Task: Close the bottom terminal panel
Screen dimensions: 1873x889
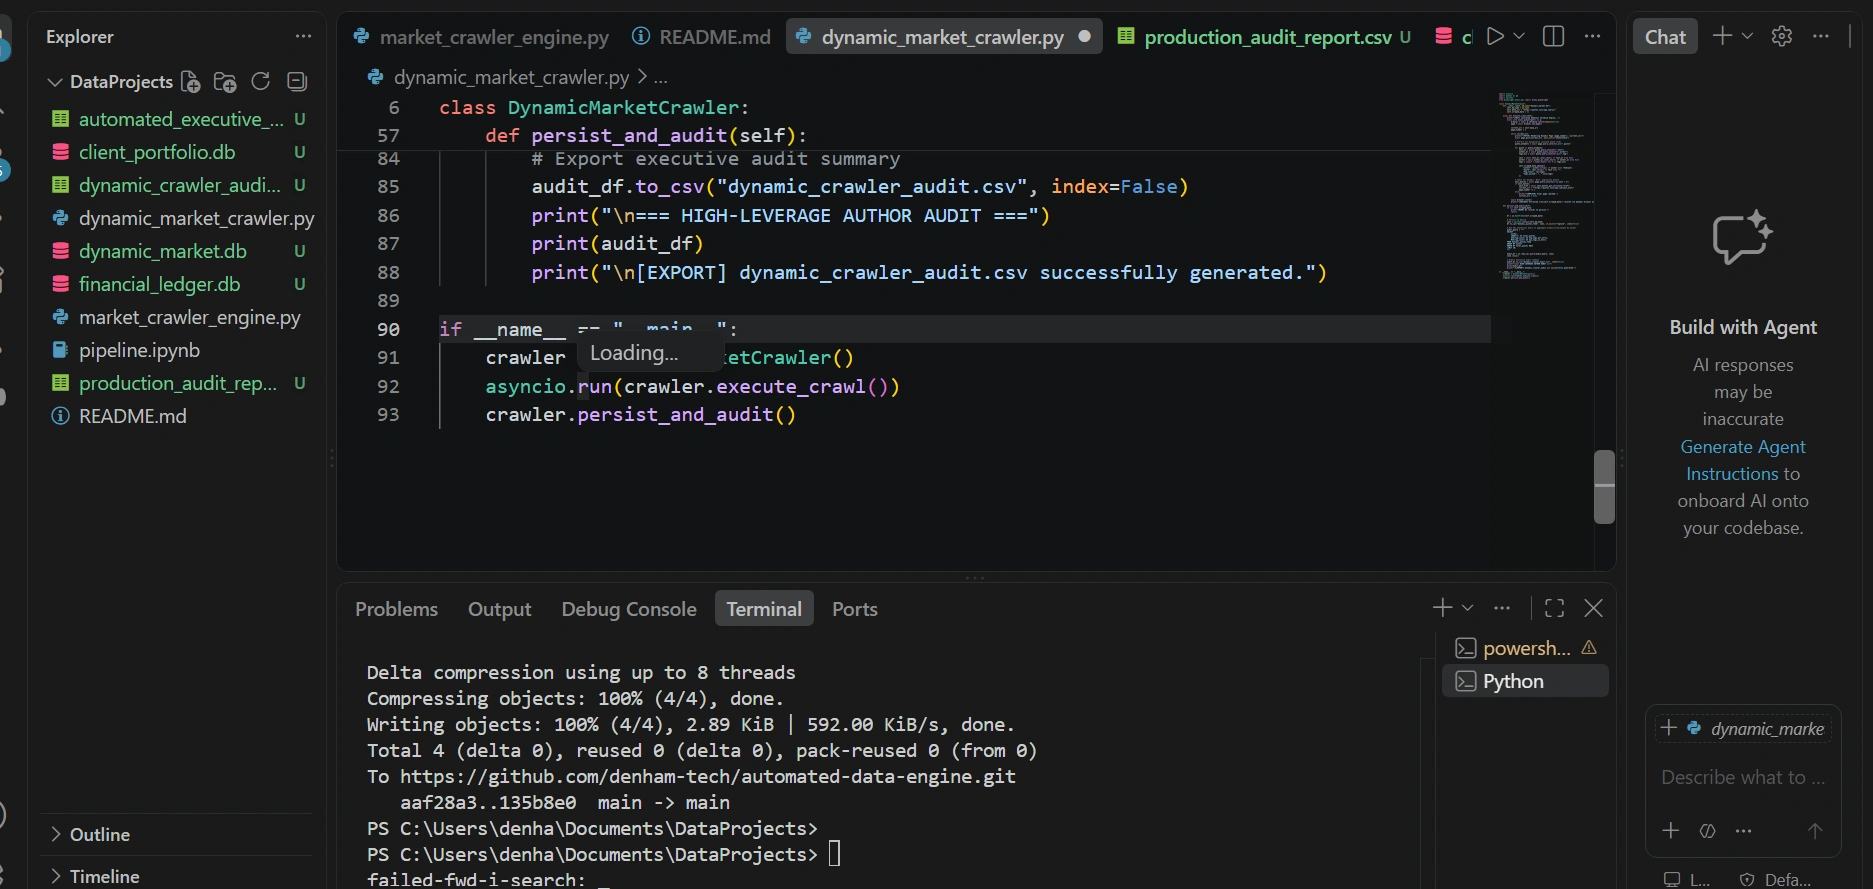Action: click(1594, 608)
